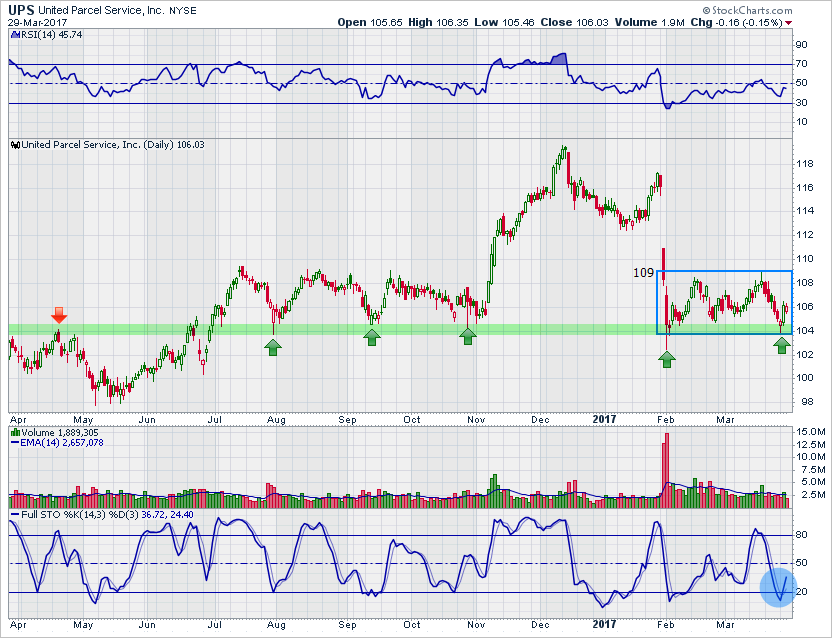Viewport: 832px width, 638px height.
Task: Click the Dec label under the stochastic panel
Action: [x=540, y=625]
